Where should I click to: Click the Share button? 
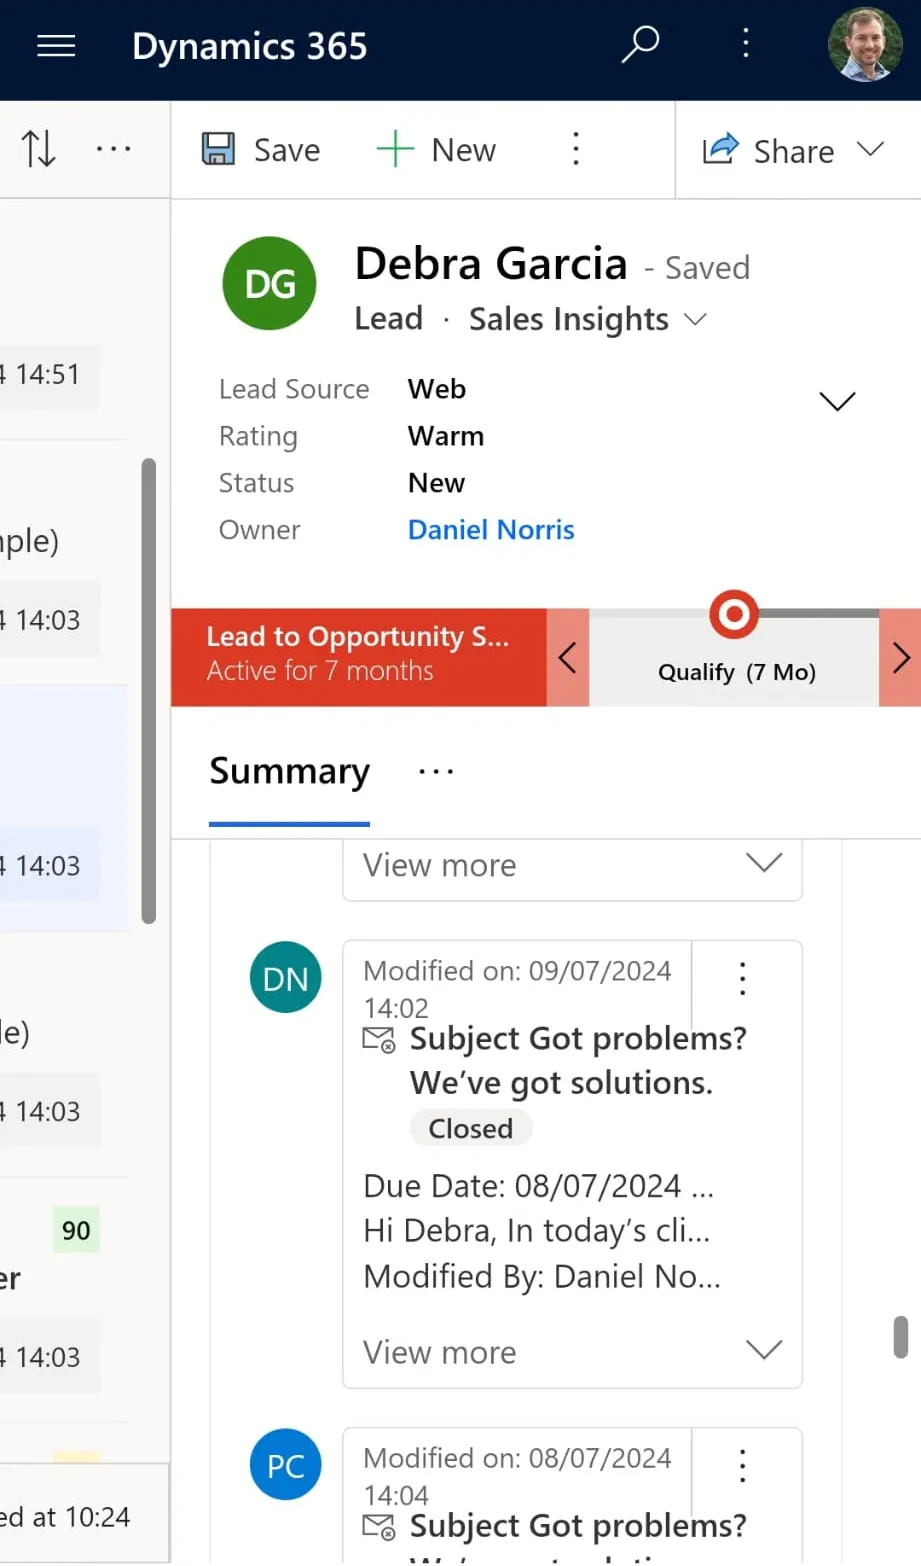768,151
